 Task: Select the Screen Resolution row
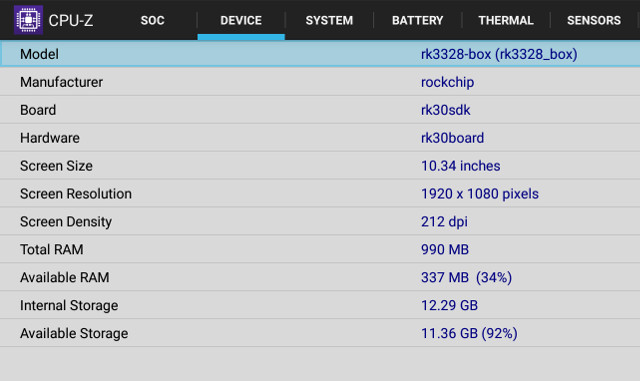tap(320, 194)
